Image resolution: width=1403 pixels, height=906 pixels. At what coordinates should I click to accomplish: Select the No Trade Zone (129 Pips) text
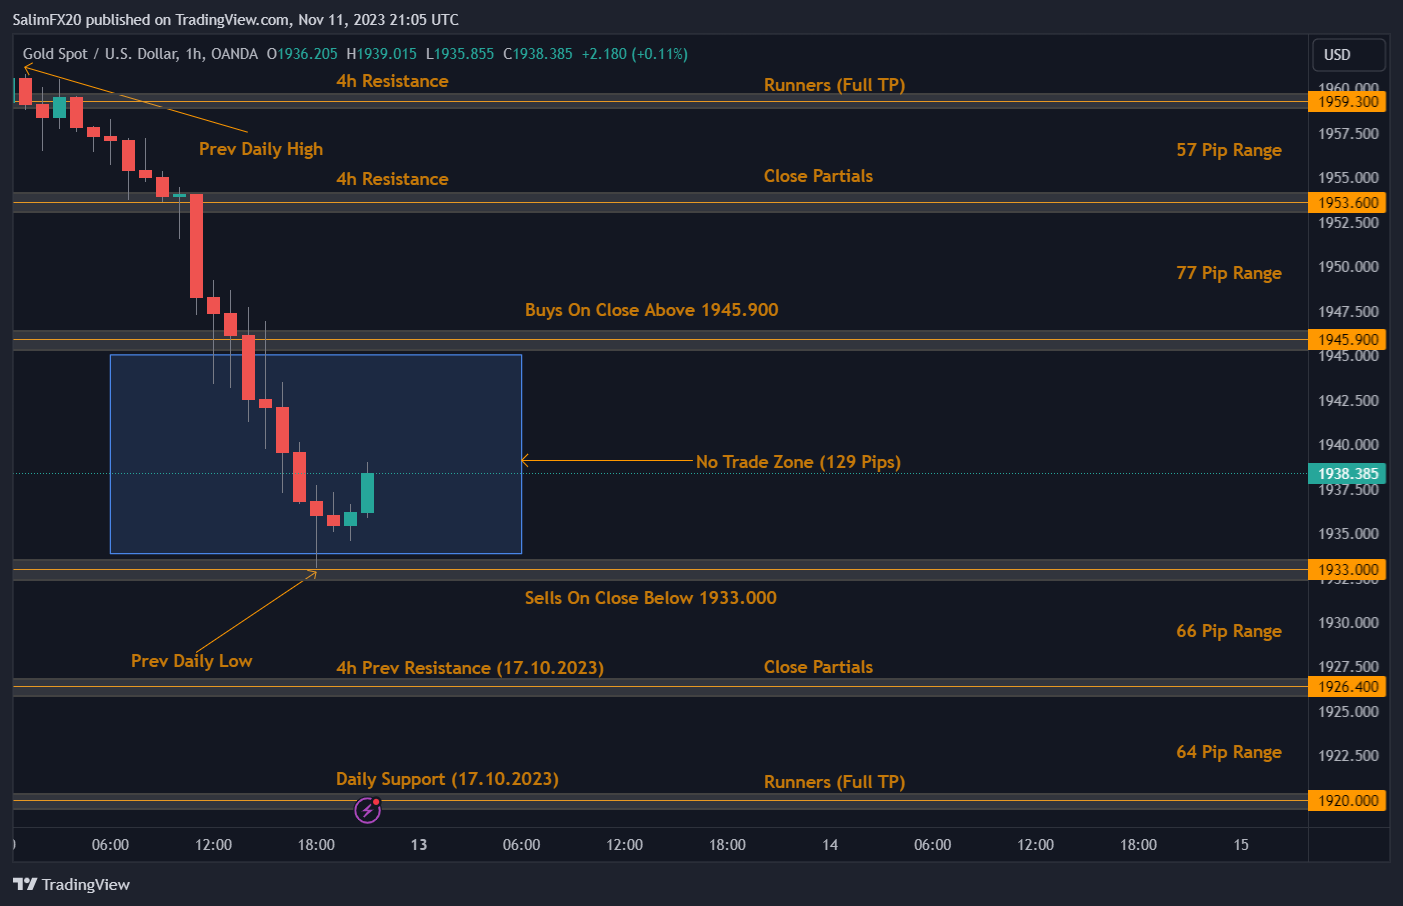coord(798,462)
